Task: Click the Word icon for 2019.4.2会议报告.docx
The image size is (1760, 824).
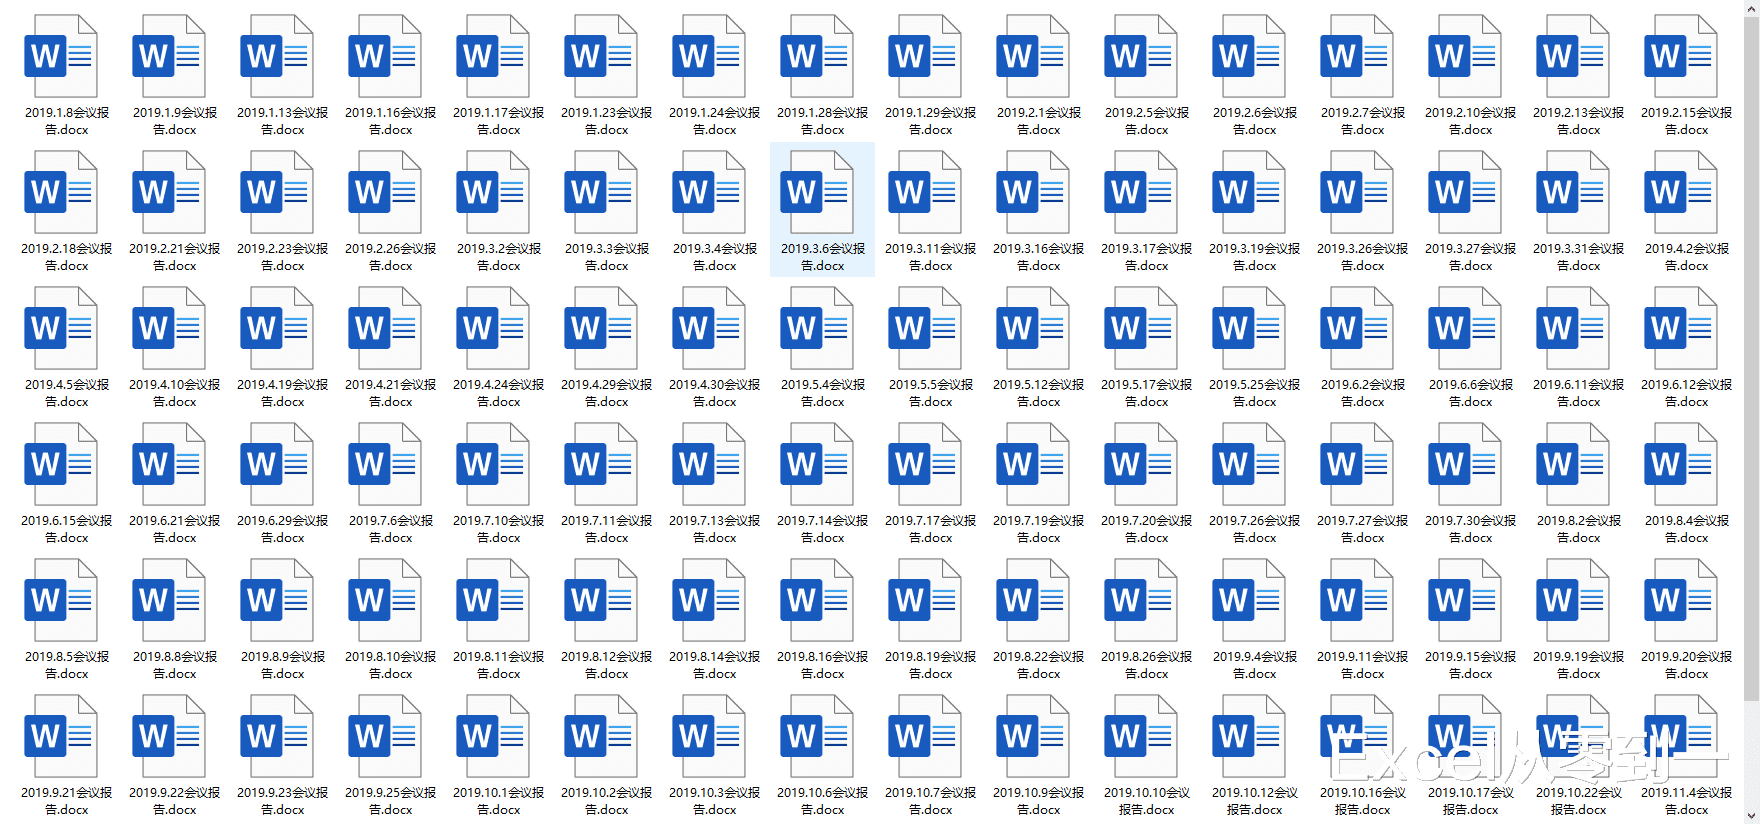Action: (x=1681, y=192)
